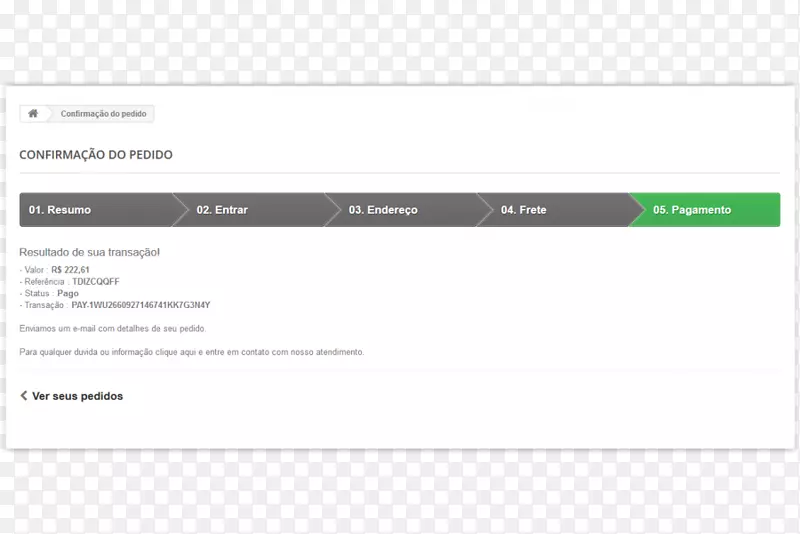The image size is (800, 534).
Task: Open the 'Ver seus pedidos' link
Action: coord(77,396)
